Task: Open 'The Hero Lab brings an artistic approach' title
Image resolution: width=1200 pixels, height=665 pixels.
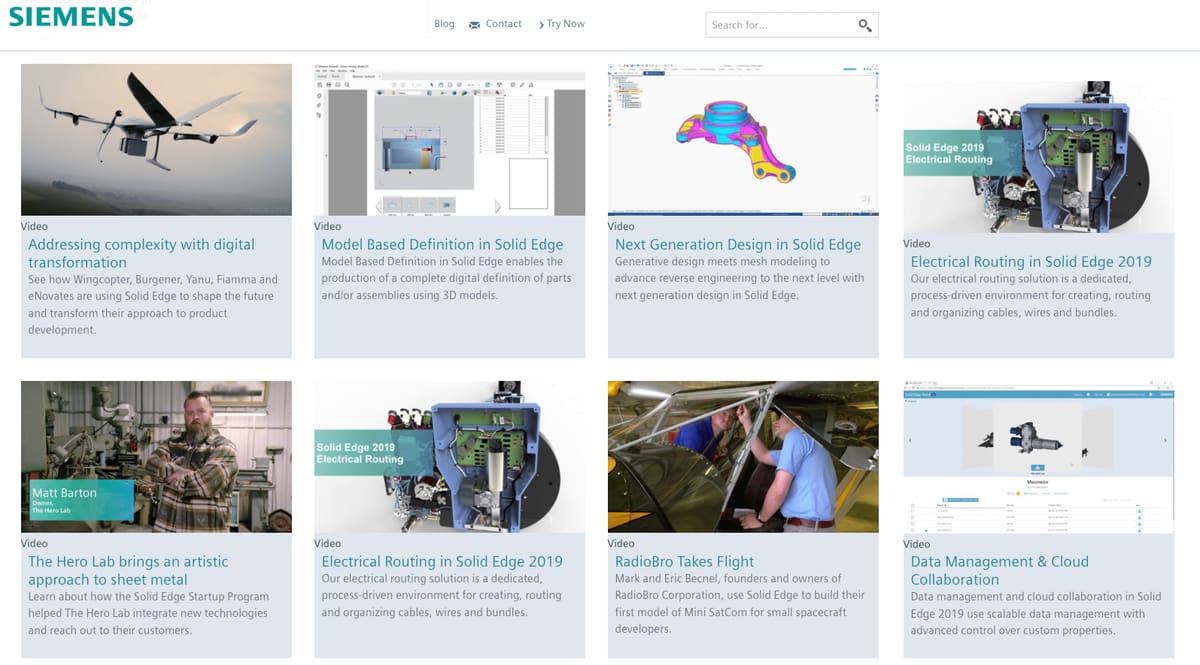Action: point(128,570)
